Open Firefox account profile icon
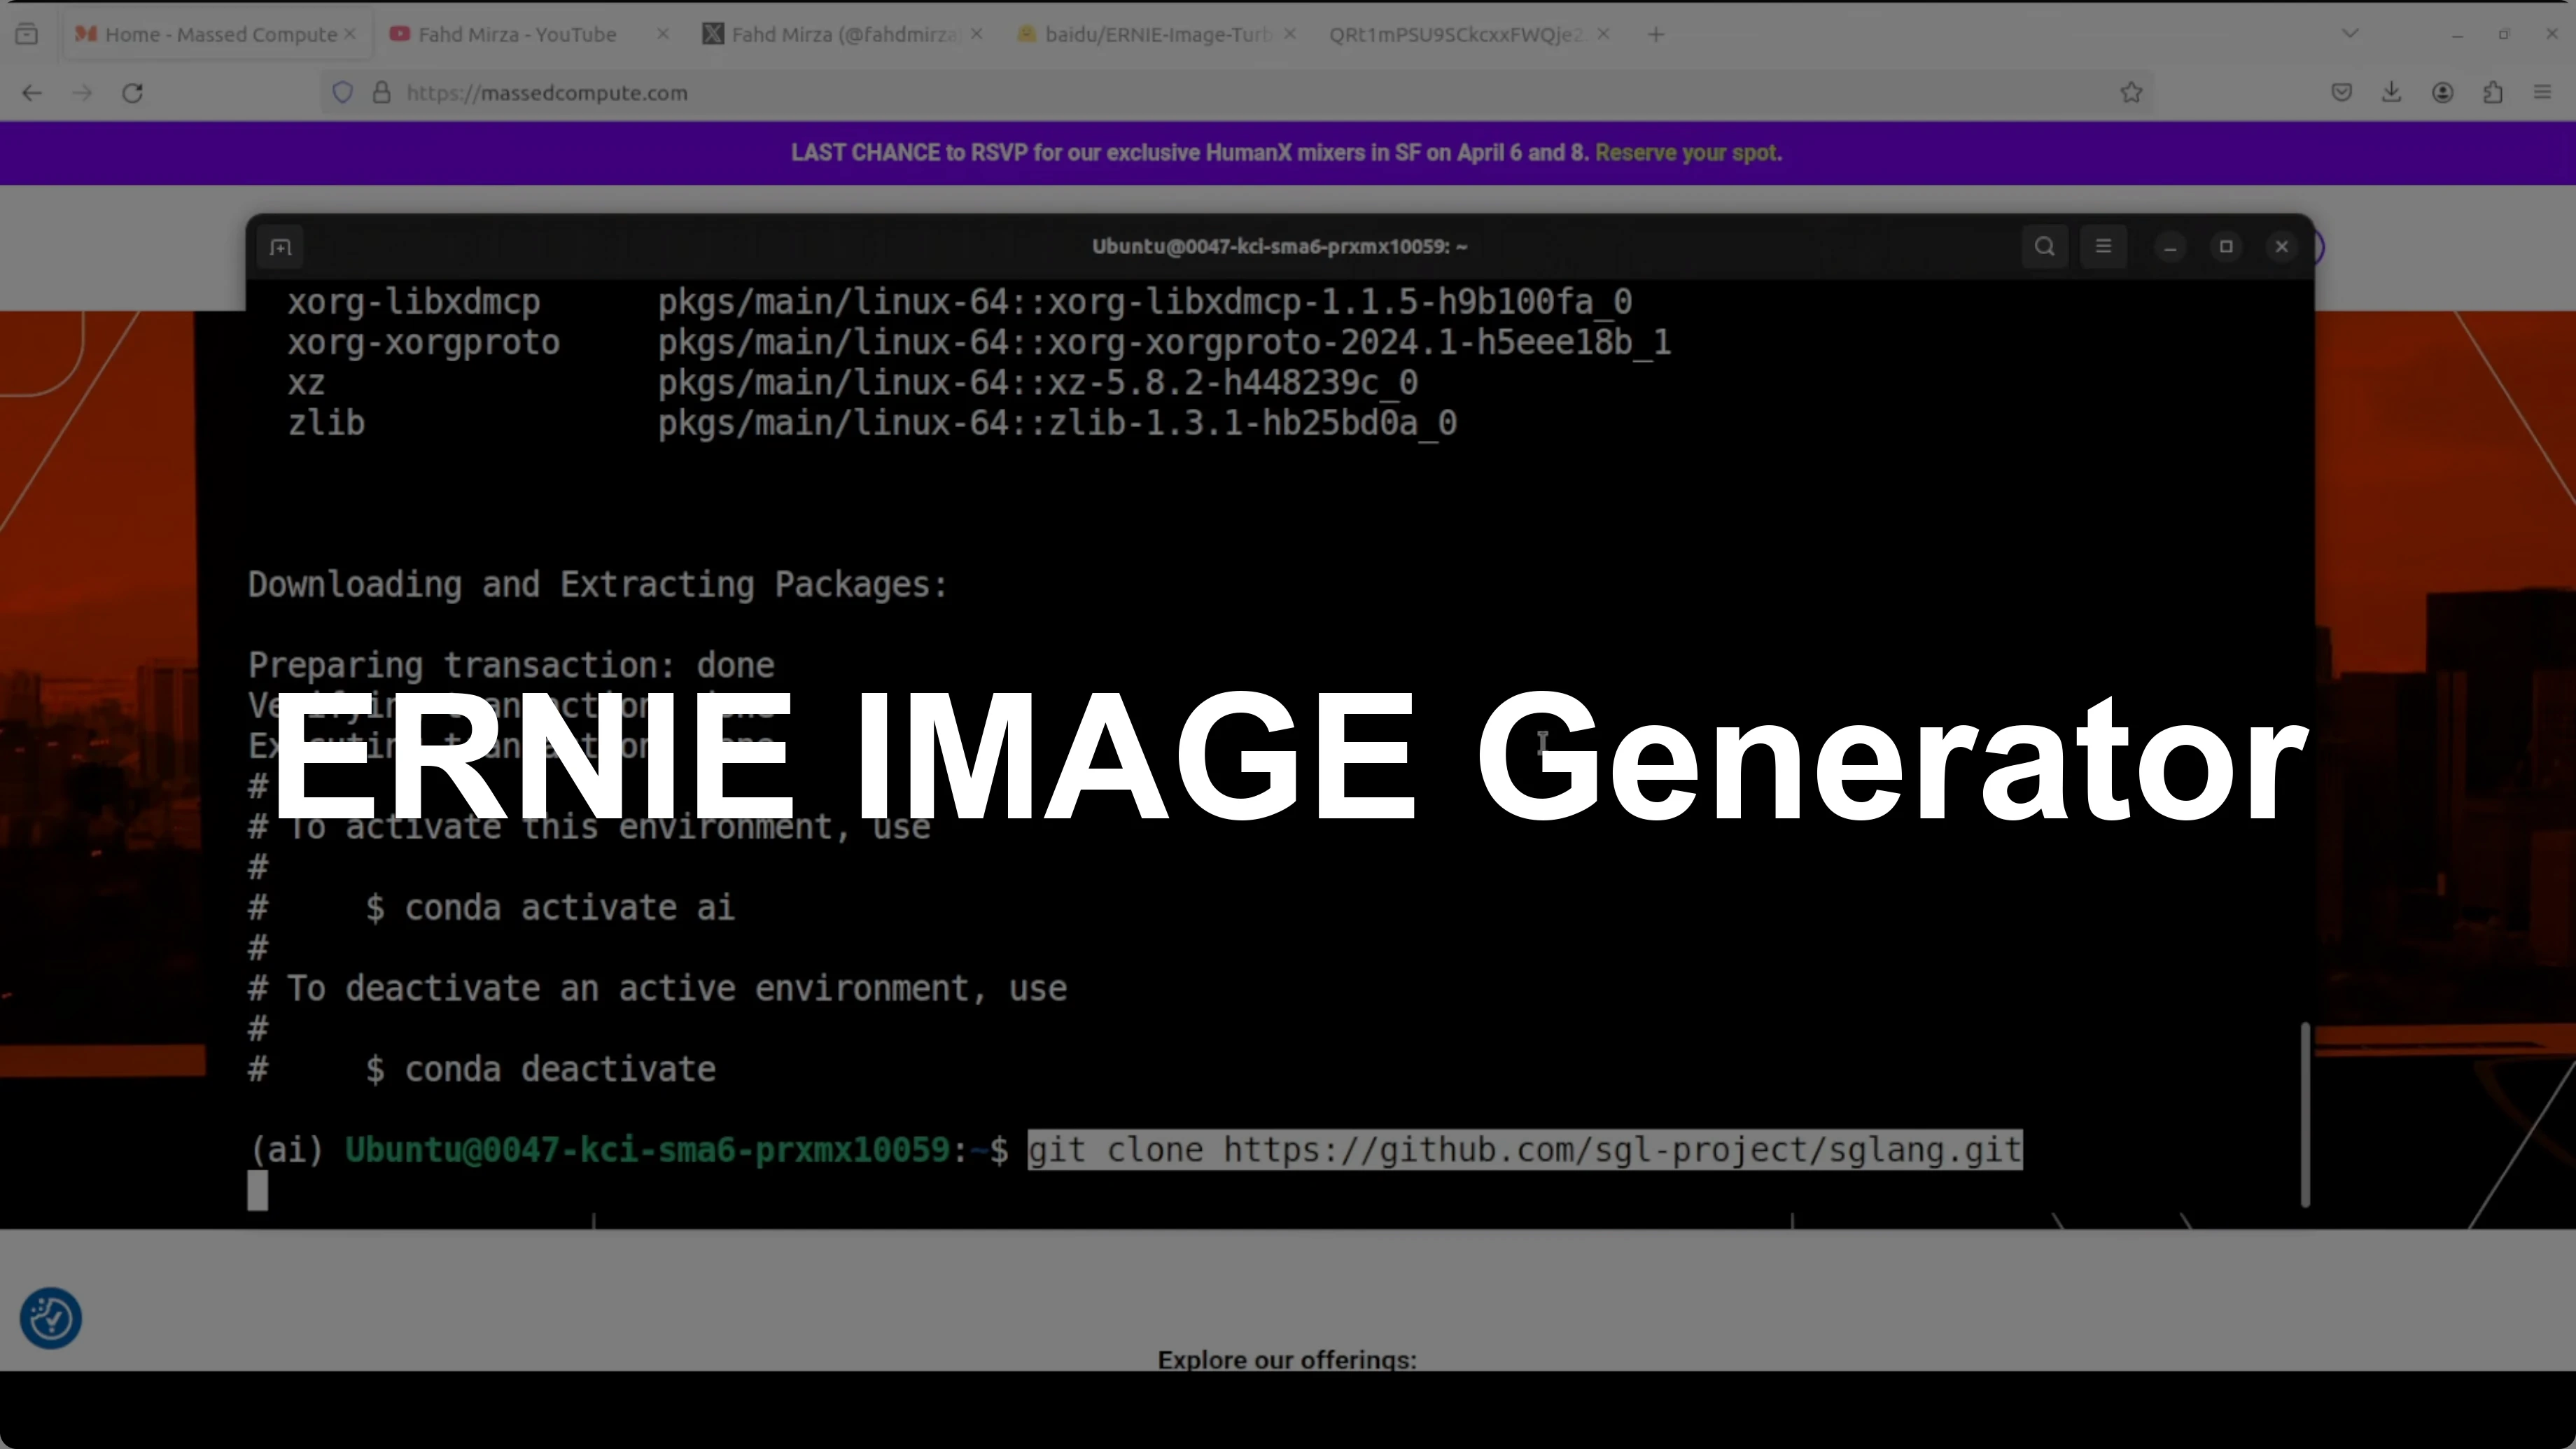 tap(2442, 93)
